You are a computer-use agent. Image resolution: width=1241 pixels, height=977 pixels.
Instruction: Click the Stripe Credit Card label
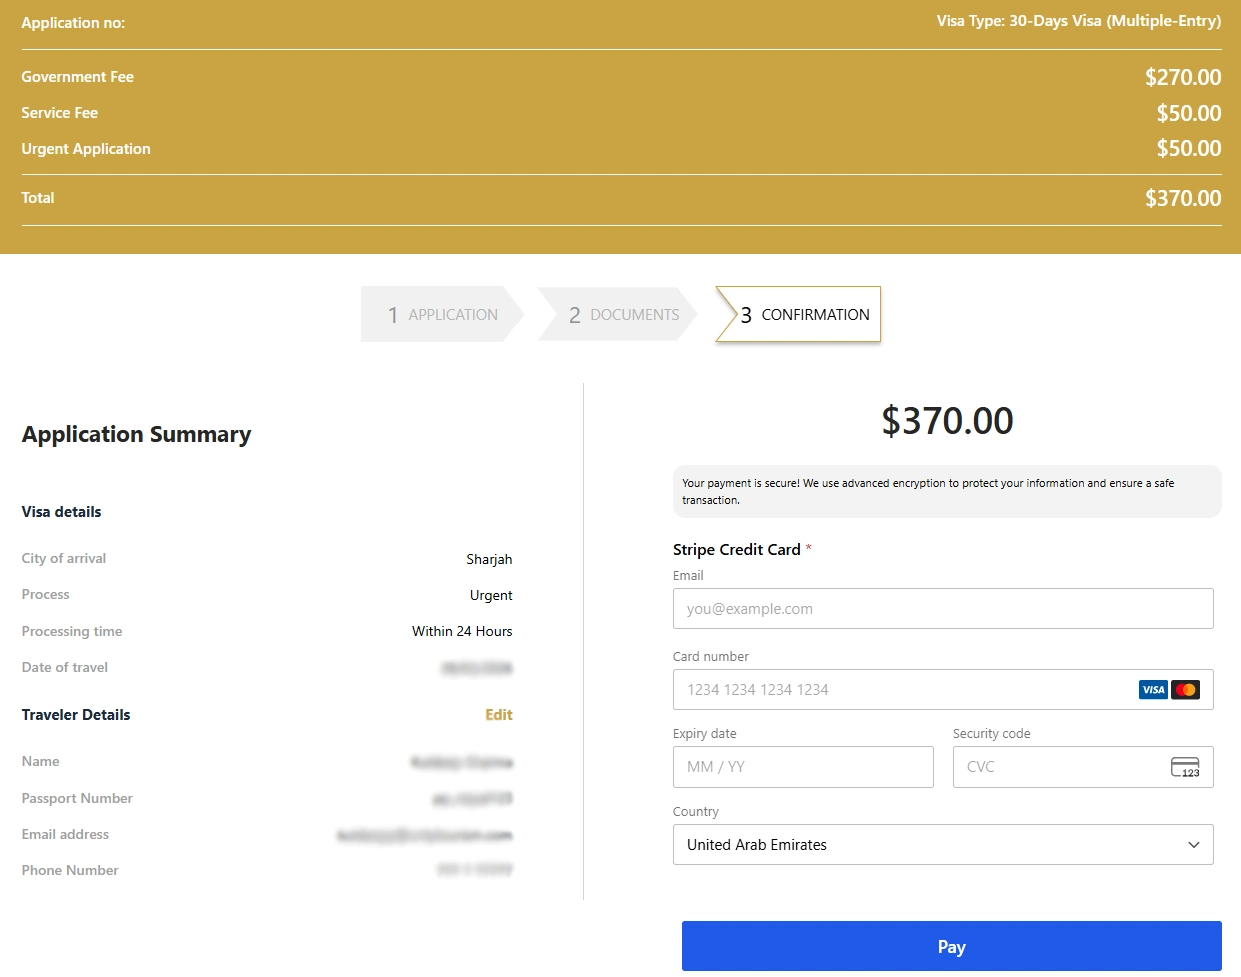735,549
